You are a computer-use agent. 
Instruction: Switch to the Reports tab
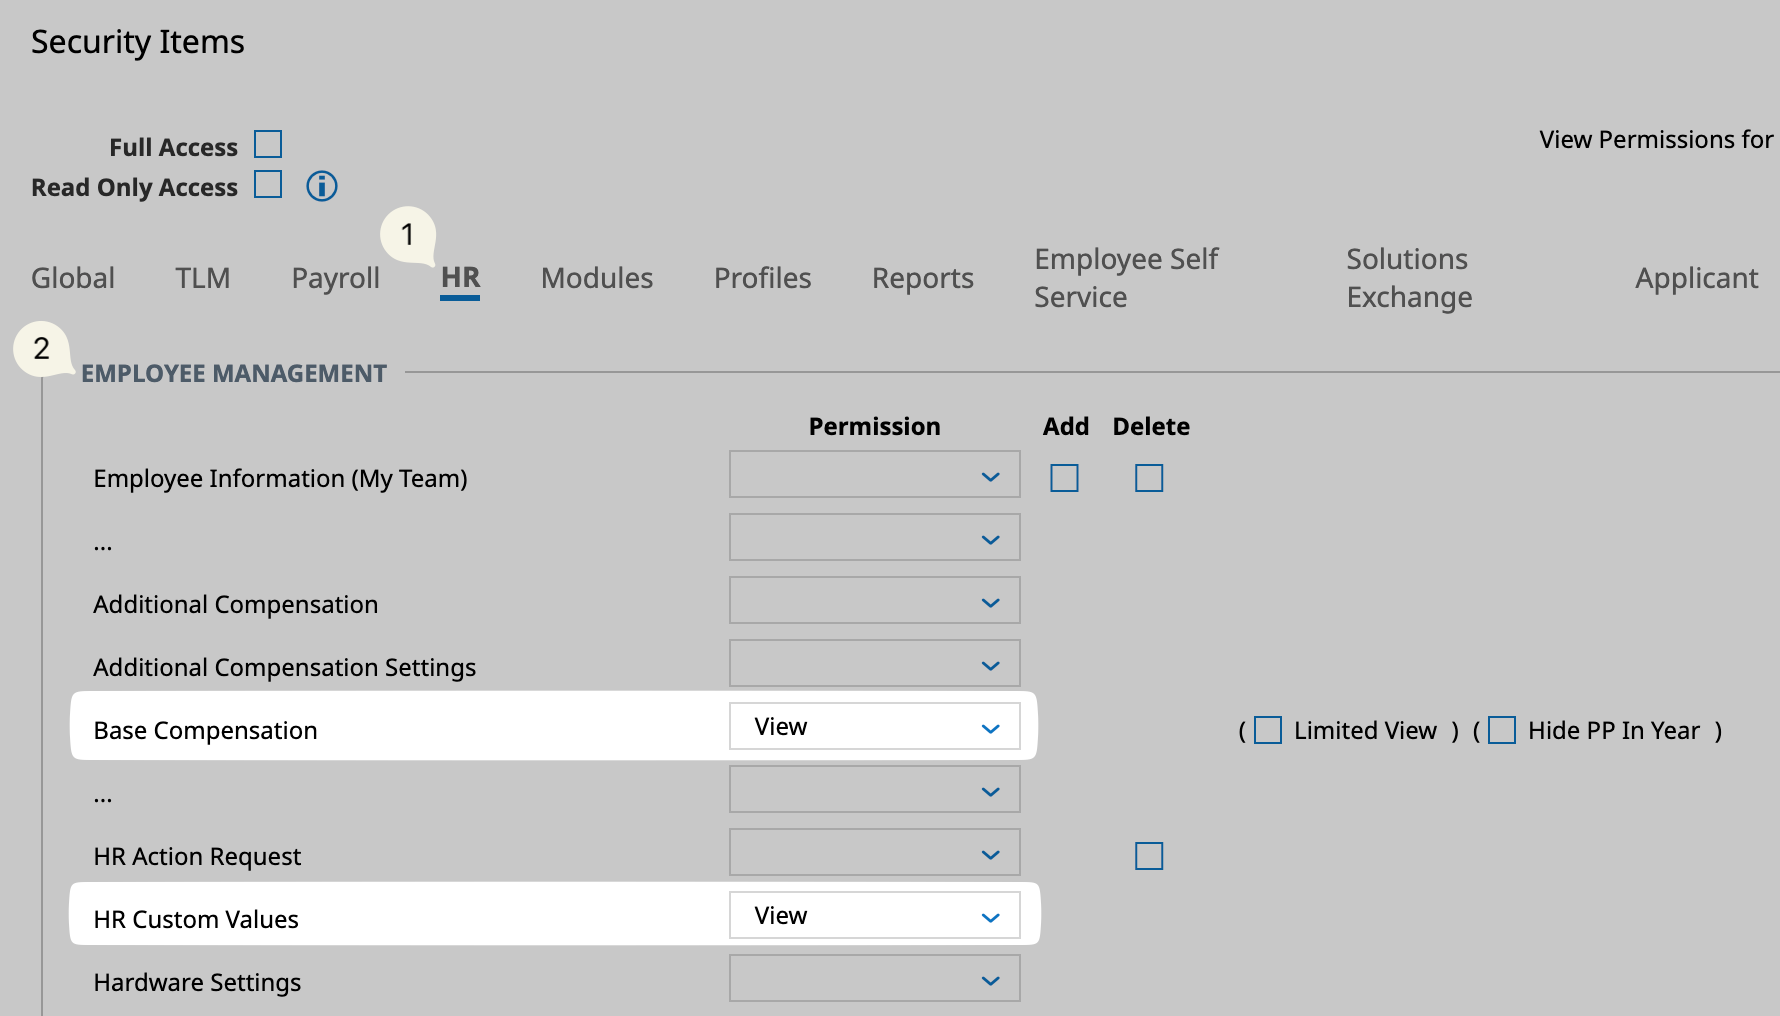click(922, 278)
